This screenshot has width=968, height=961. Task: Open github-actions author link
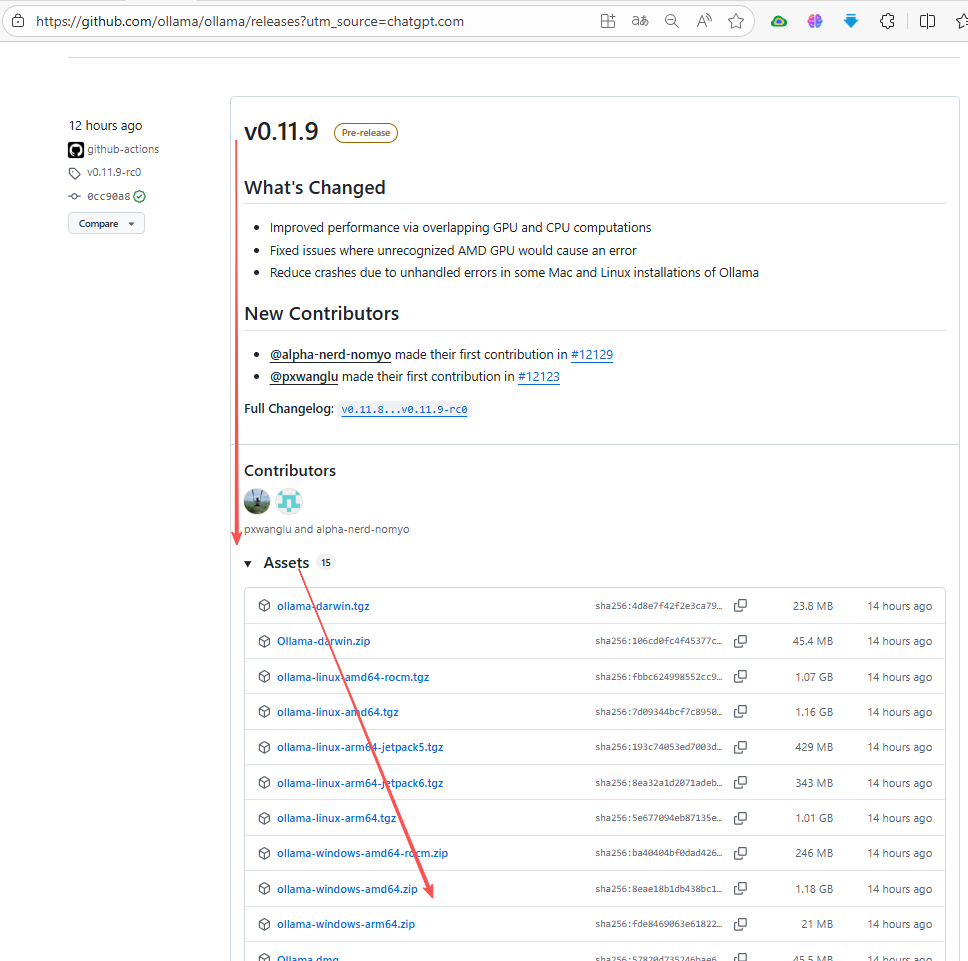(123, 149)
